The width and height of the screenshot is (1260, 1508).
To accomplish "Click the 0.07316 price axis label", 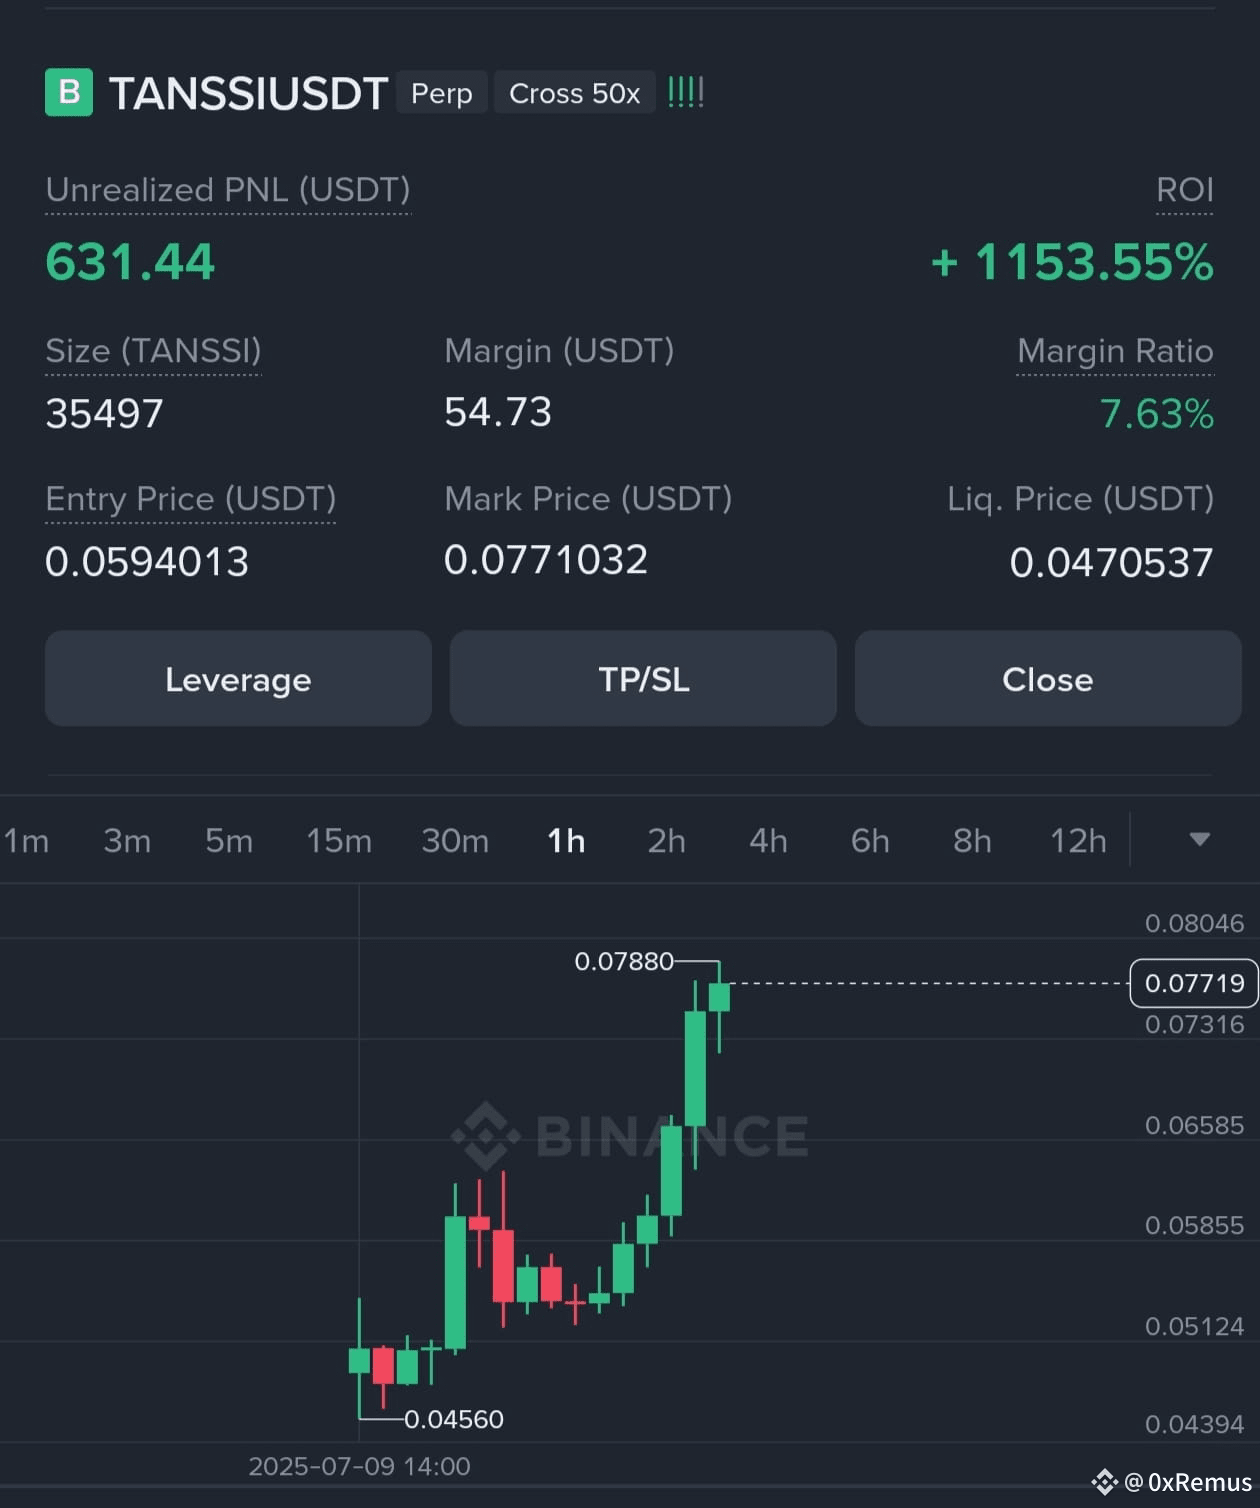I will pyautogui.click(x=1195, y=1024).
